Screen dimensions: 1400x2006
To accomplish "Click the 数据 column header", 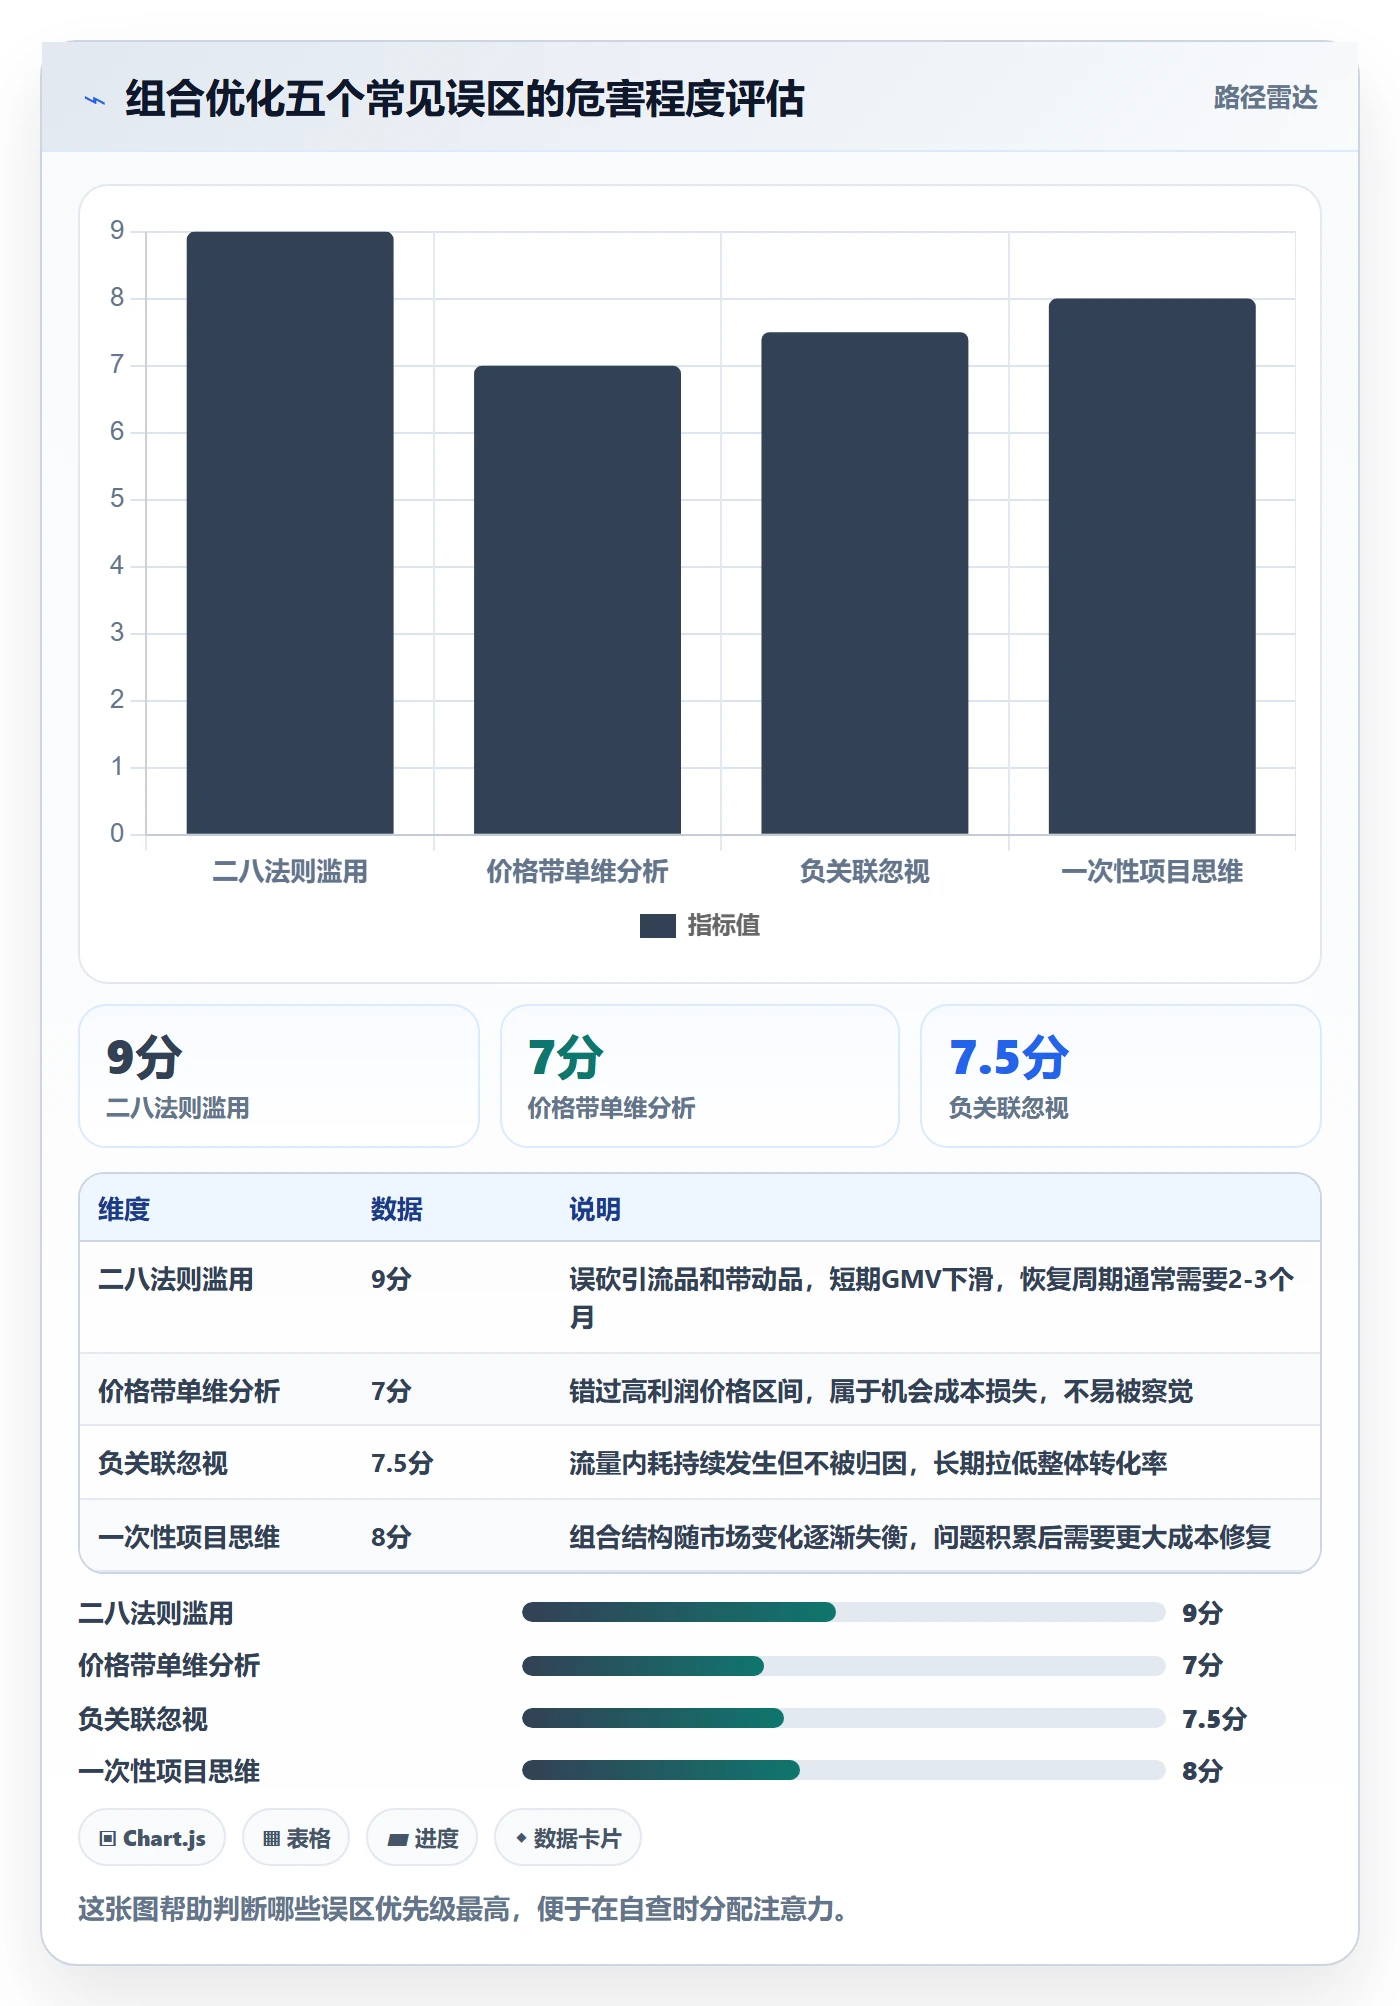I will (x=397, y=1209).
